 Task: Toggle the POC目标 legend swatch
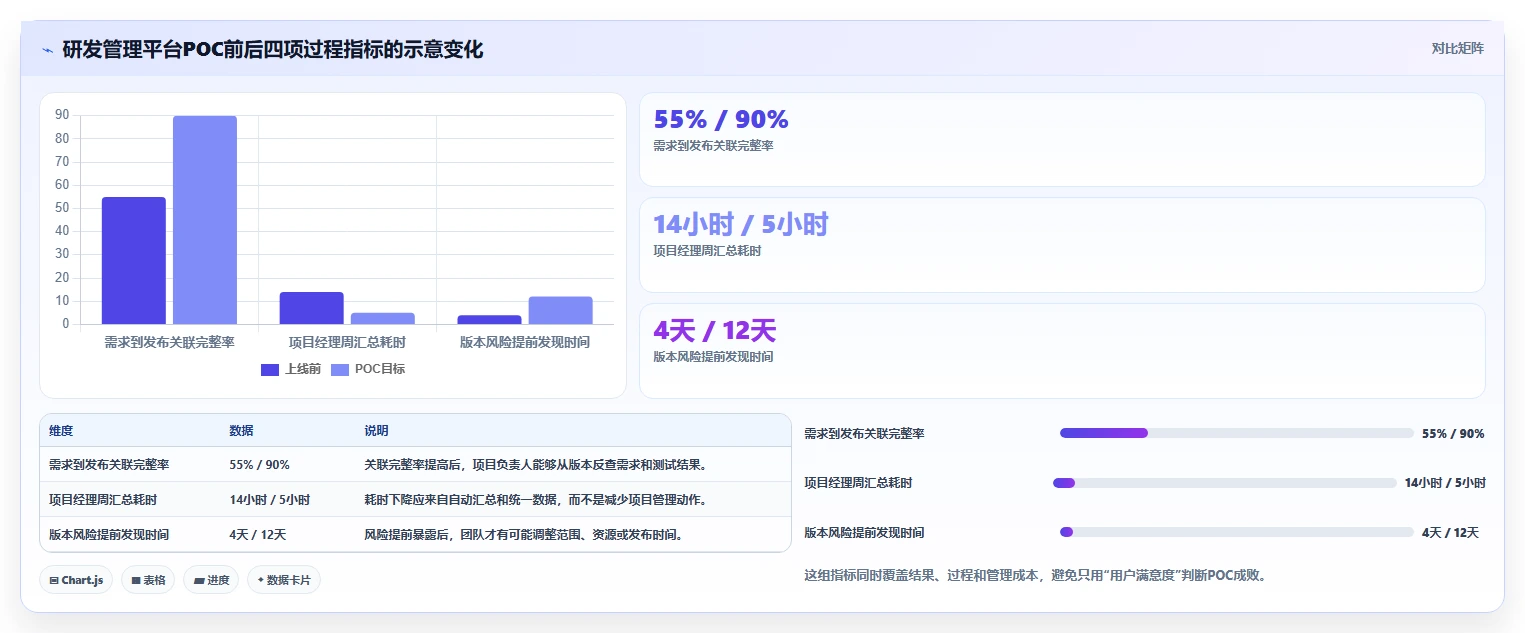(340, 369)
